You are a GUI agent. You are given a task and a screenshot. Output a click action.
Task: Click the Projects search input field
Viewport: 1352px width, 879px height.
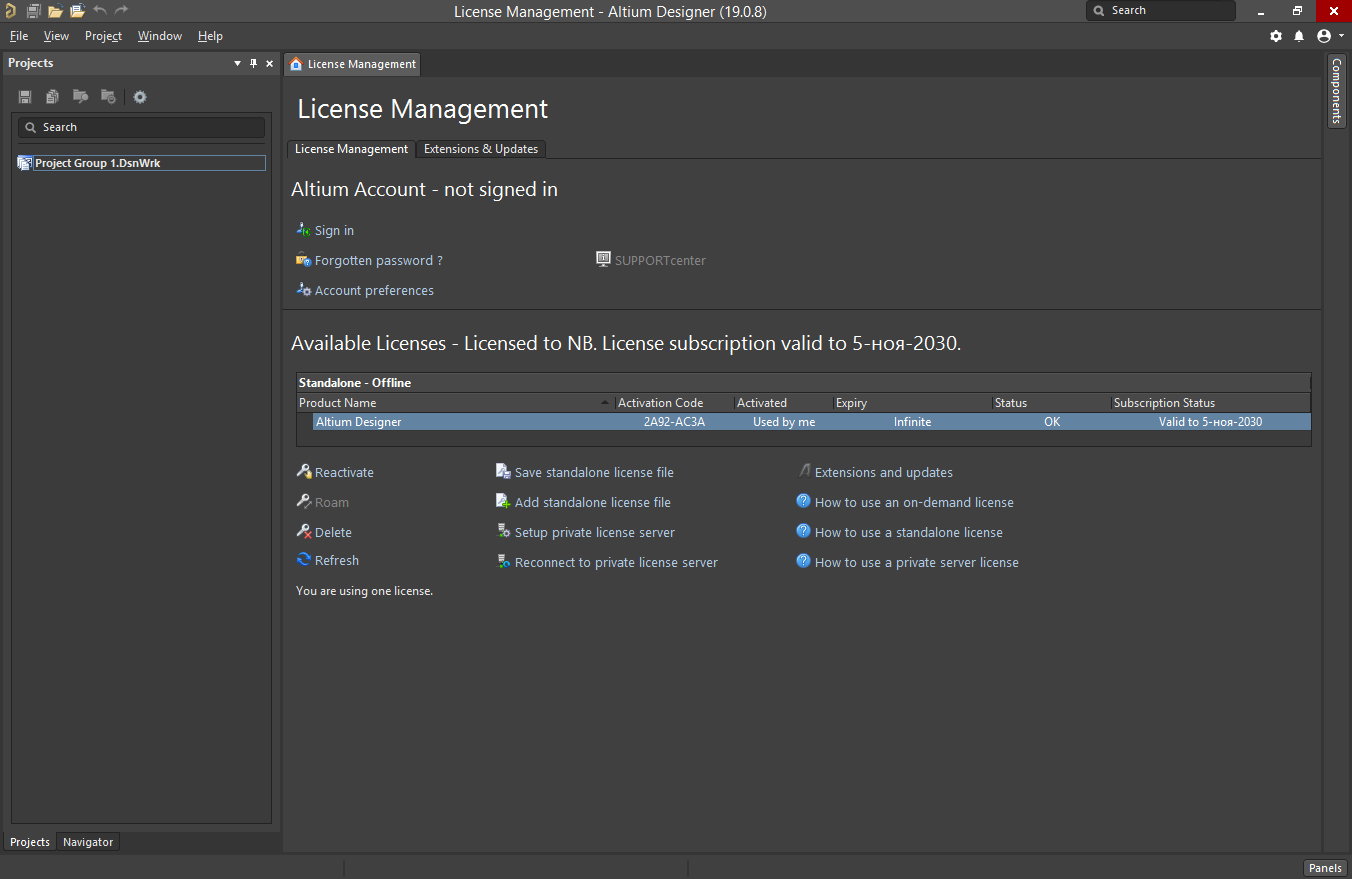tap(140, 126)
